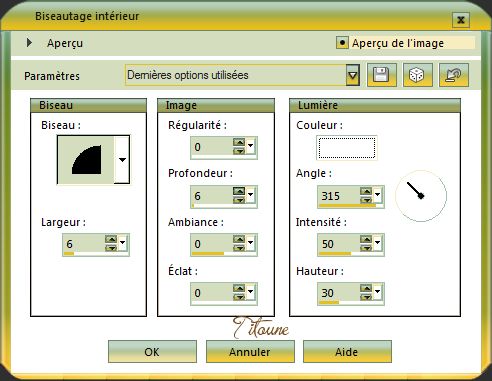Randomize parameters with the dice icon
Image resolution: width=492 pixels, height=381 pixels.
click(x=417, y=75)
